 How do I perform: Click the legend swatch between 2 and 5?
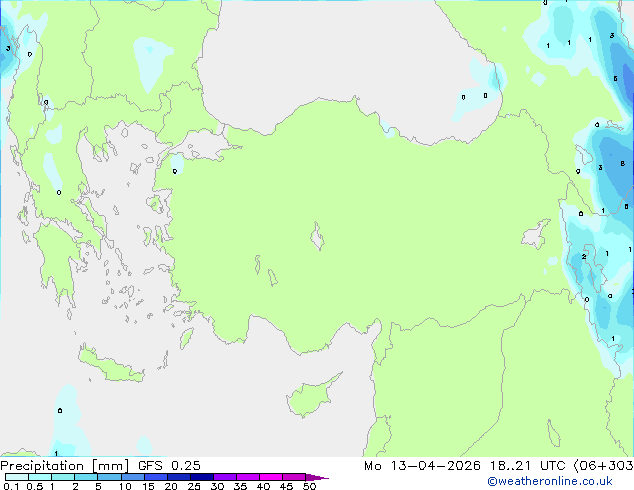point(86,477)
